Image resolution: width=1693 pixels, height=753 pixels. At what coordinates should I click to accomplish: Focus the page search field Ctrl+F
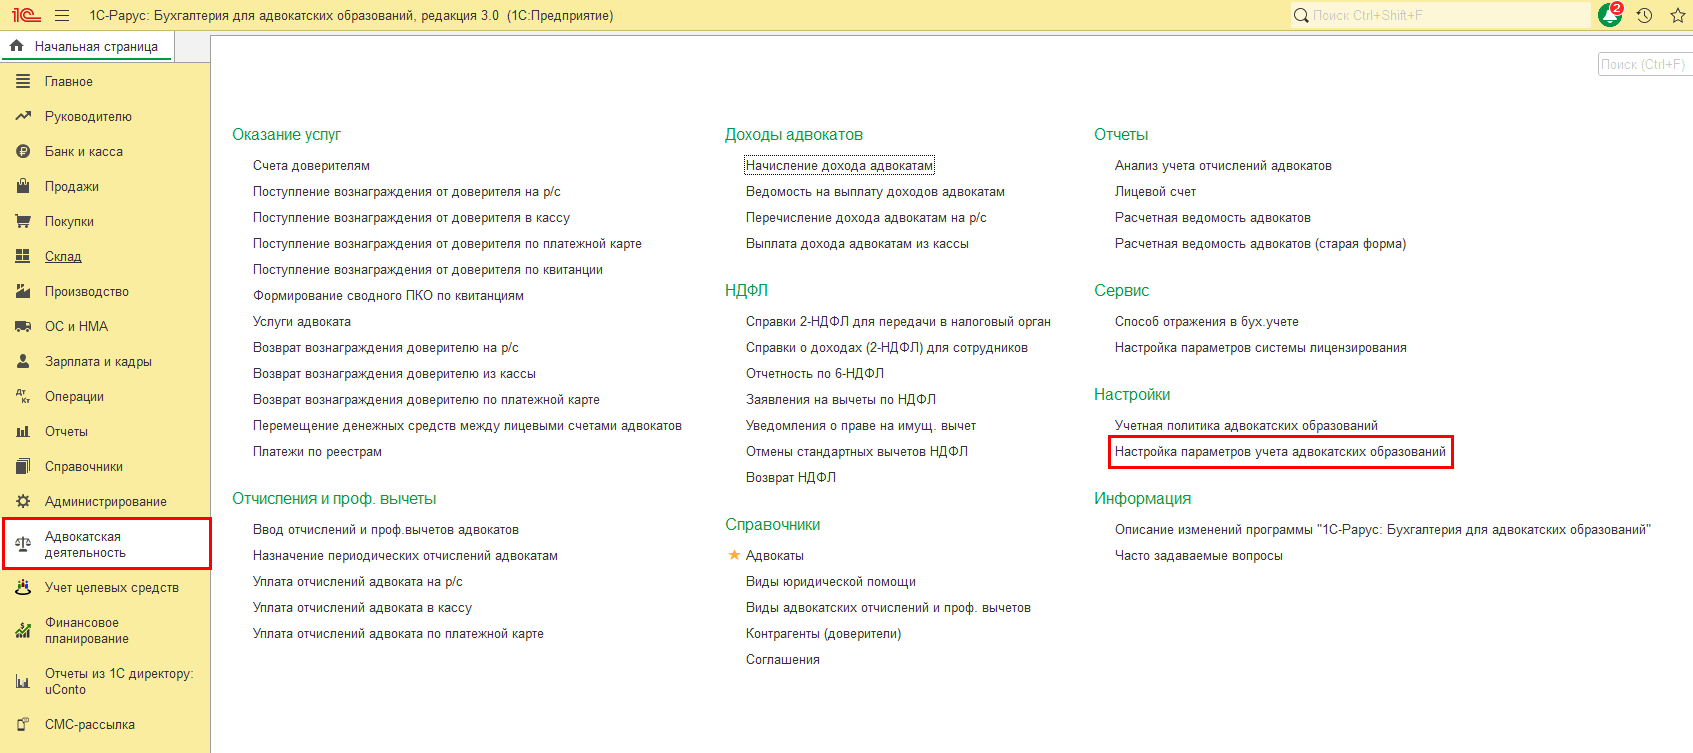tap(1644, 64)
